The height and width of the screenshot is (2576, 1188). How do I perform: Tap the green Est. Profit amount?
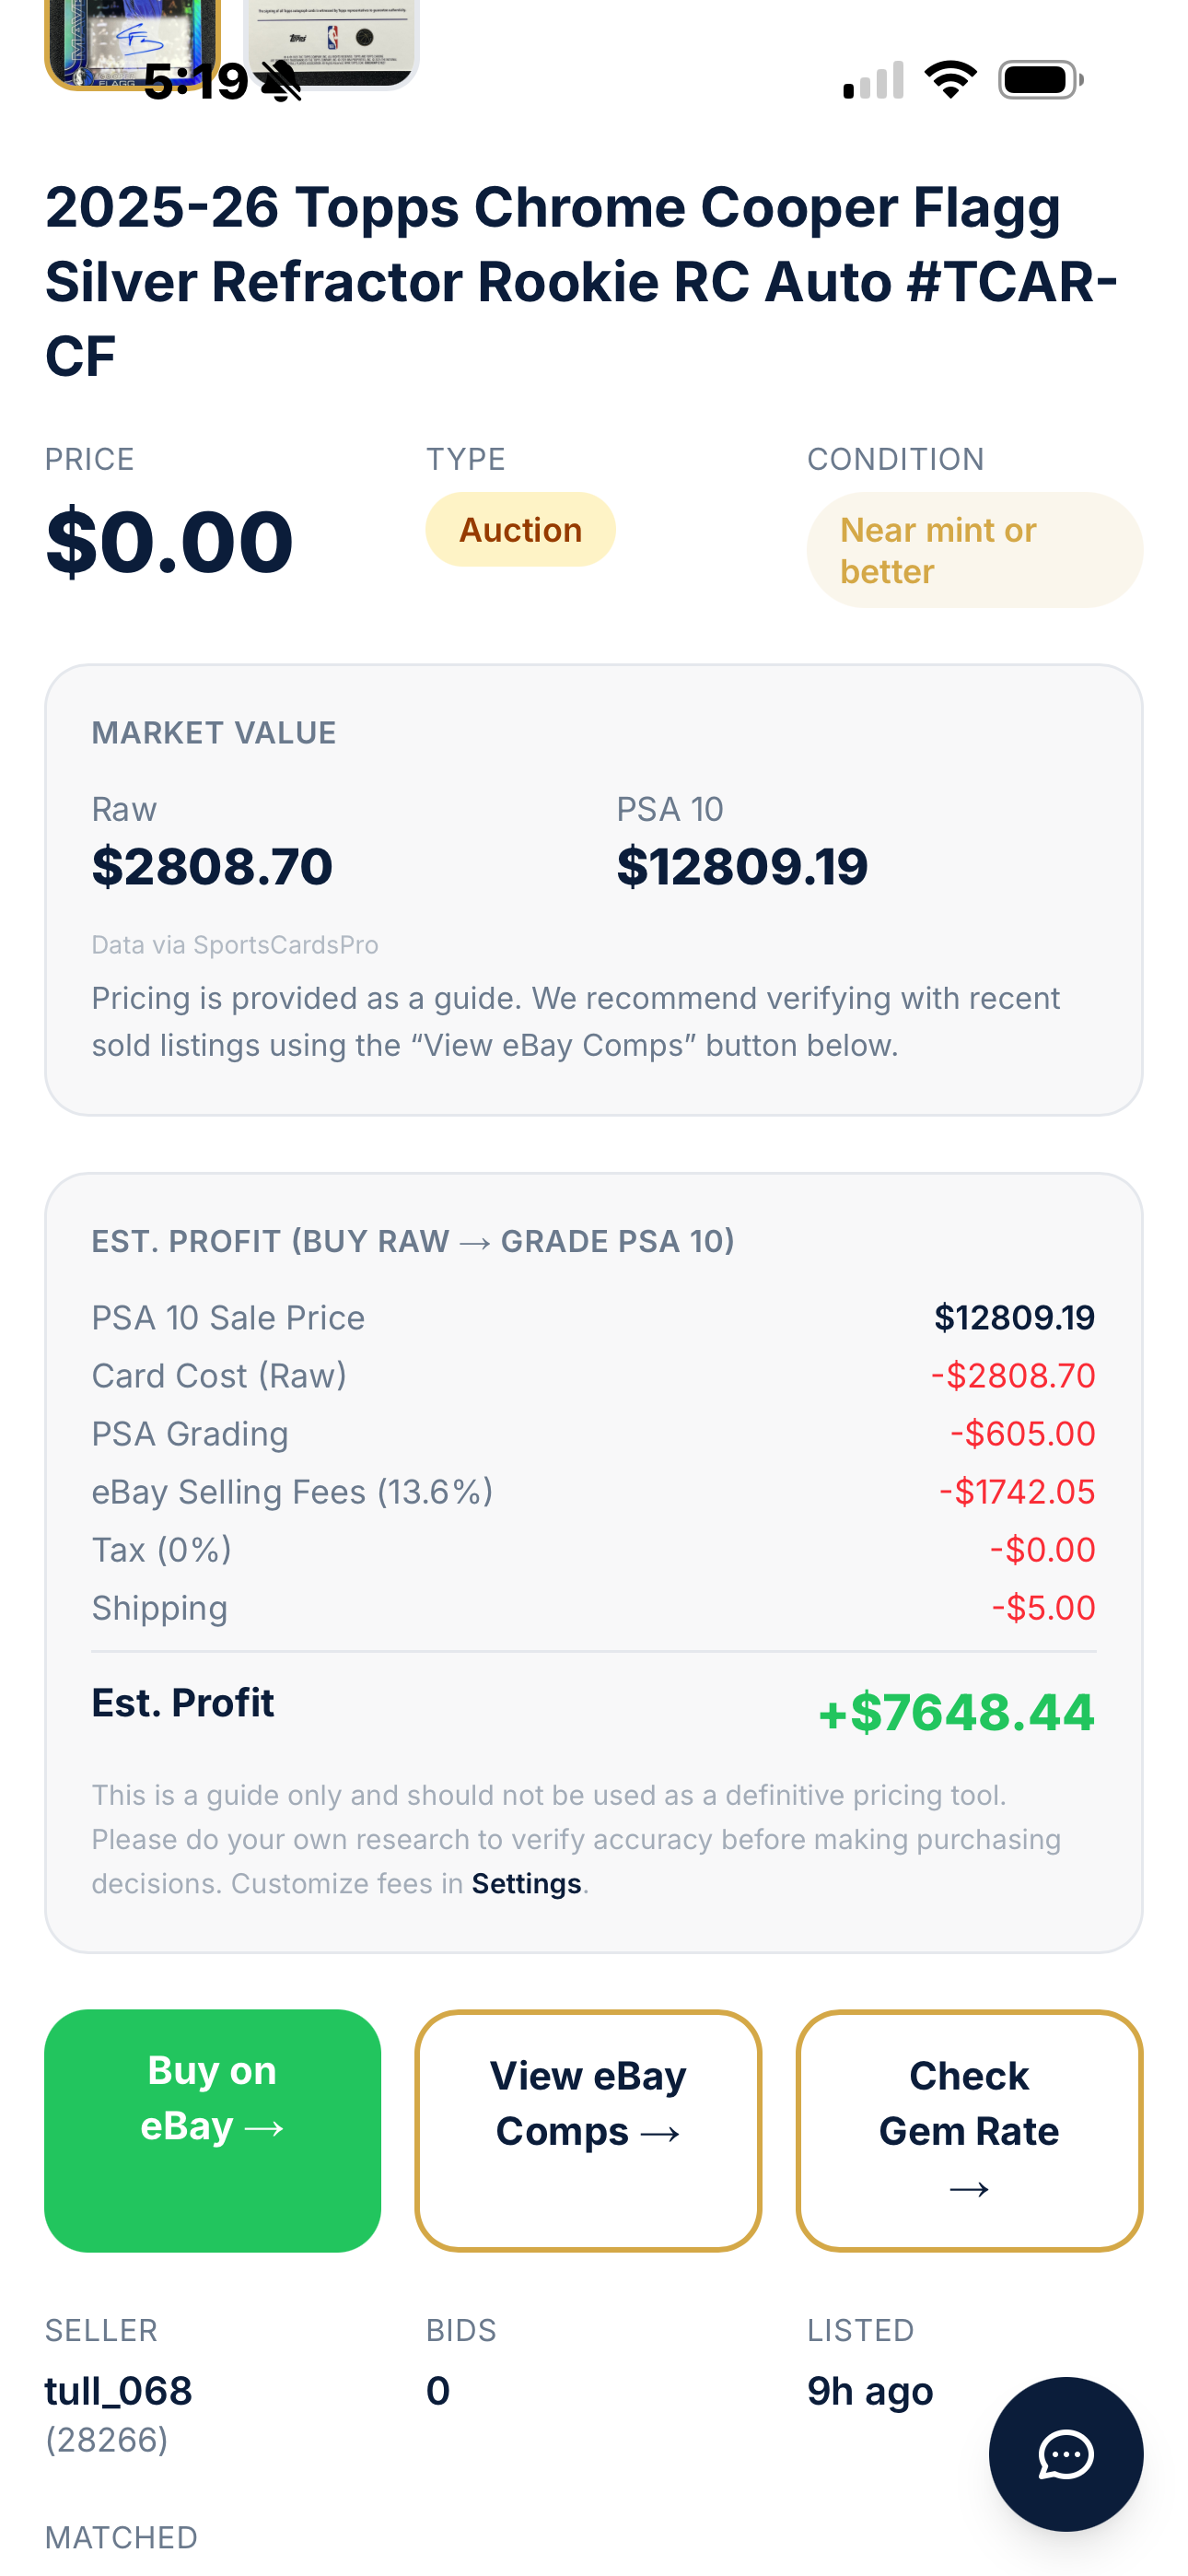[956, 1712]
